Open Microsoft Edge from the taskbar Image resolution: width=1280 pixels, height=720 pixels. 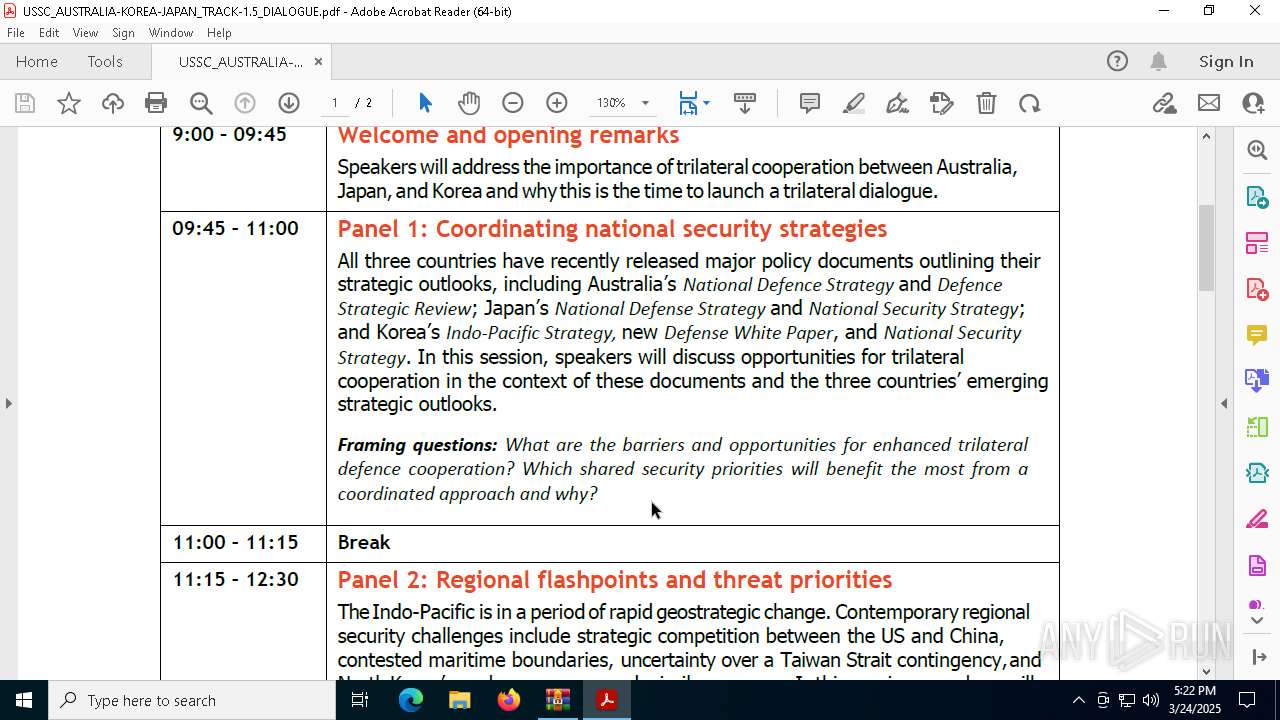point(411,700)
